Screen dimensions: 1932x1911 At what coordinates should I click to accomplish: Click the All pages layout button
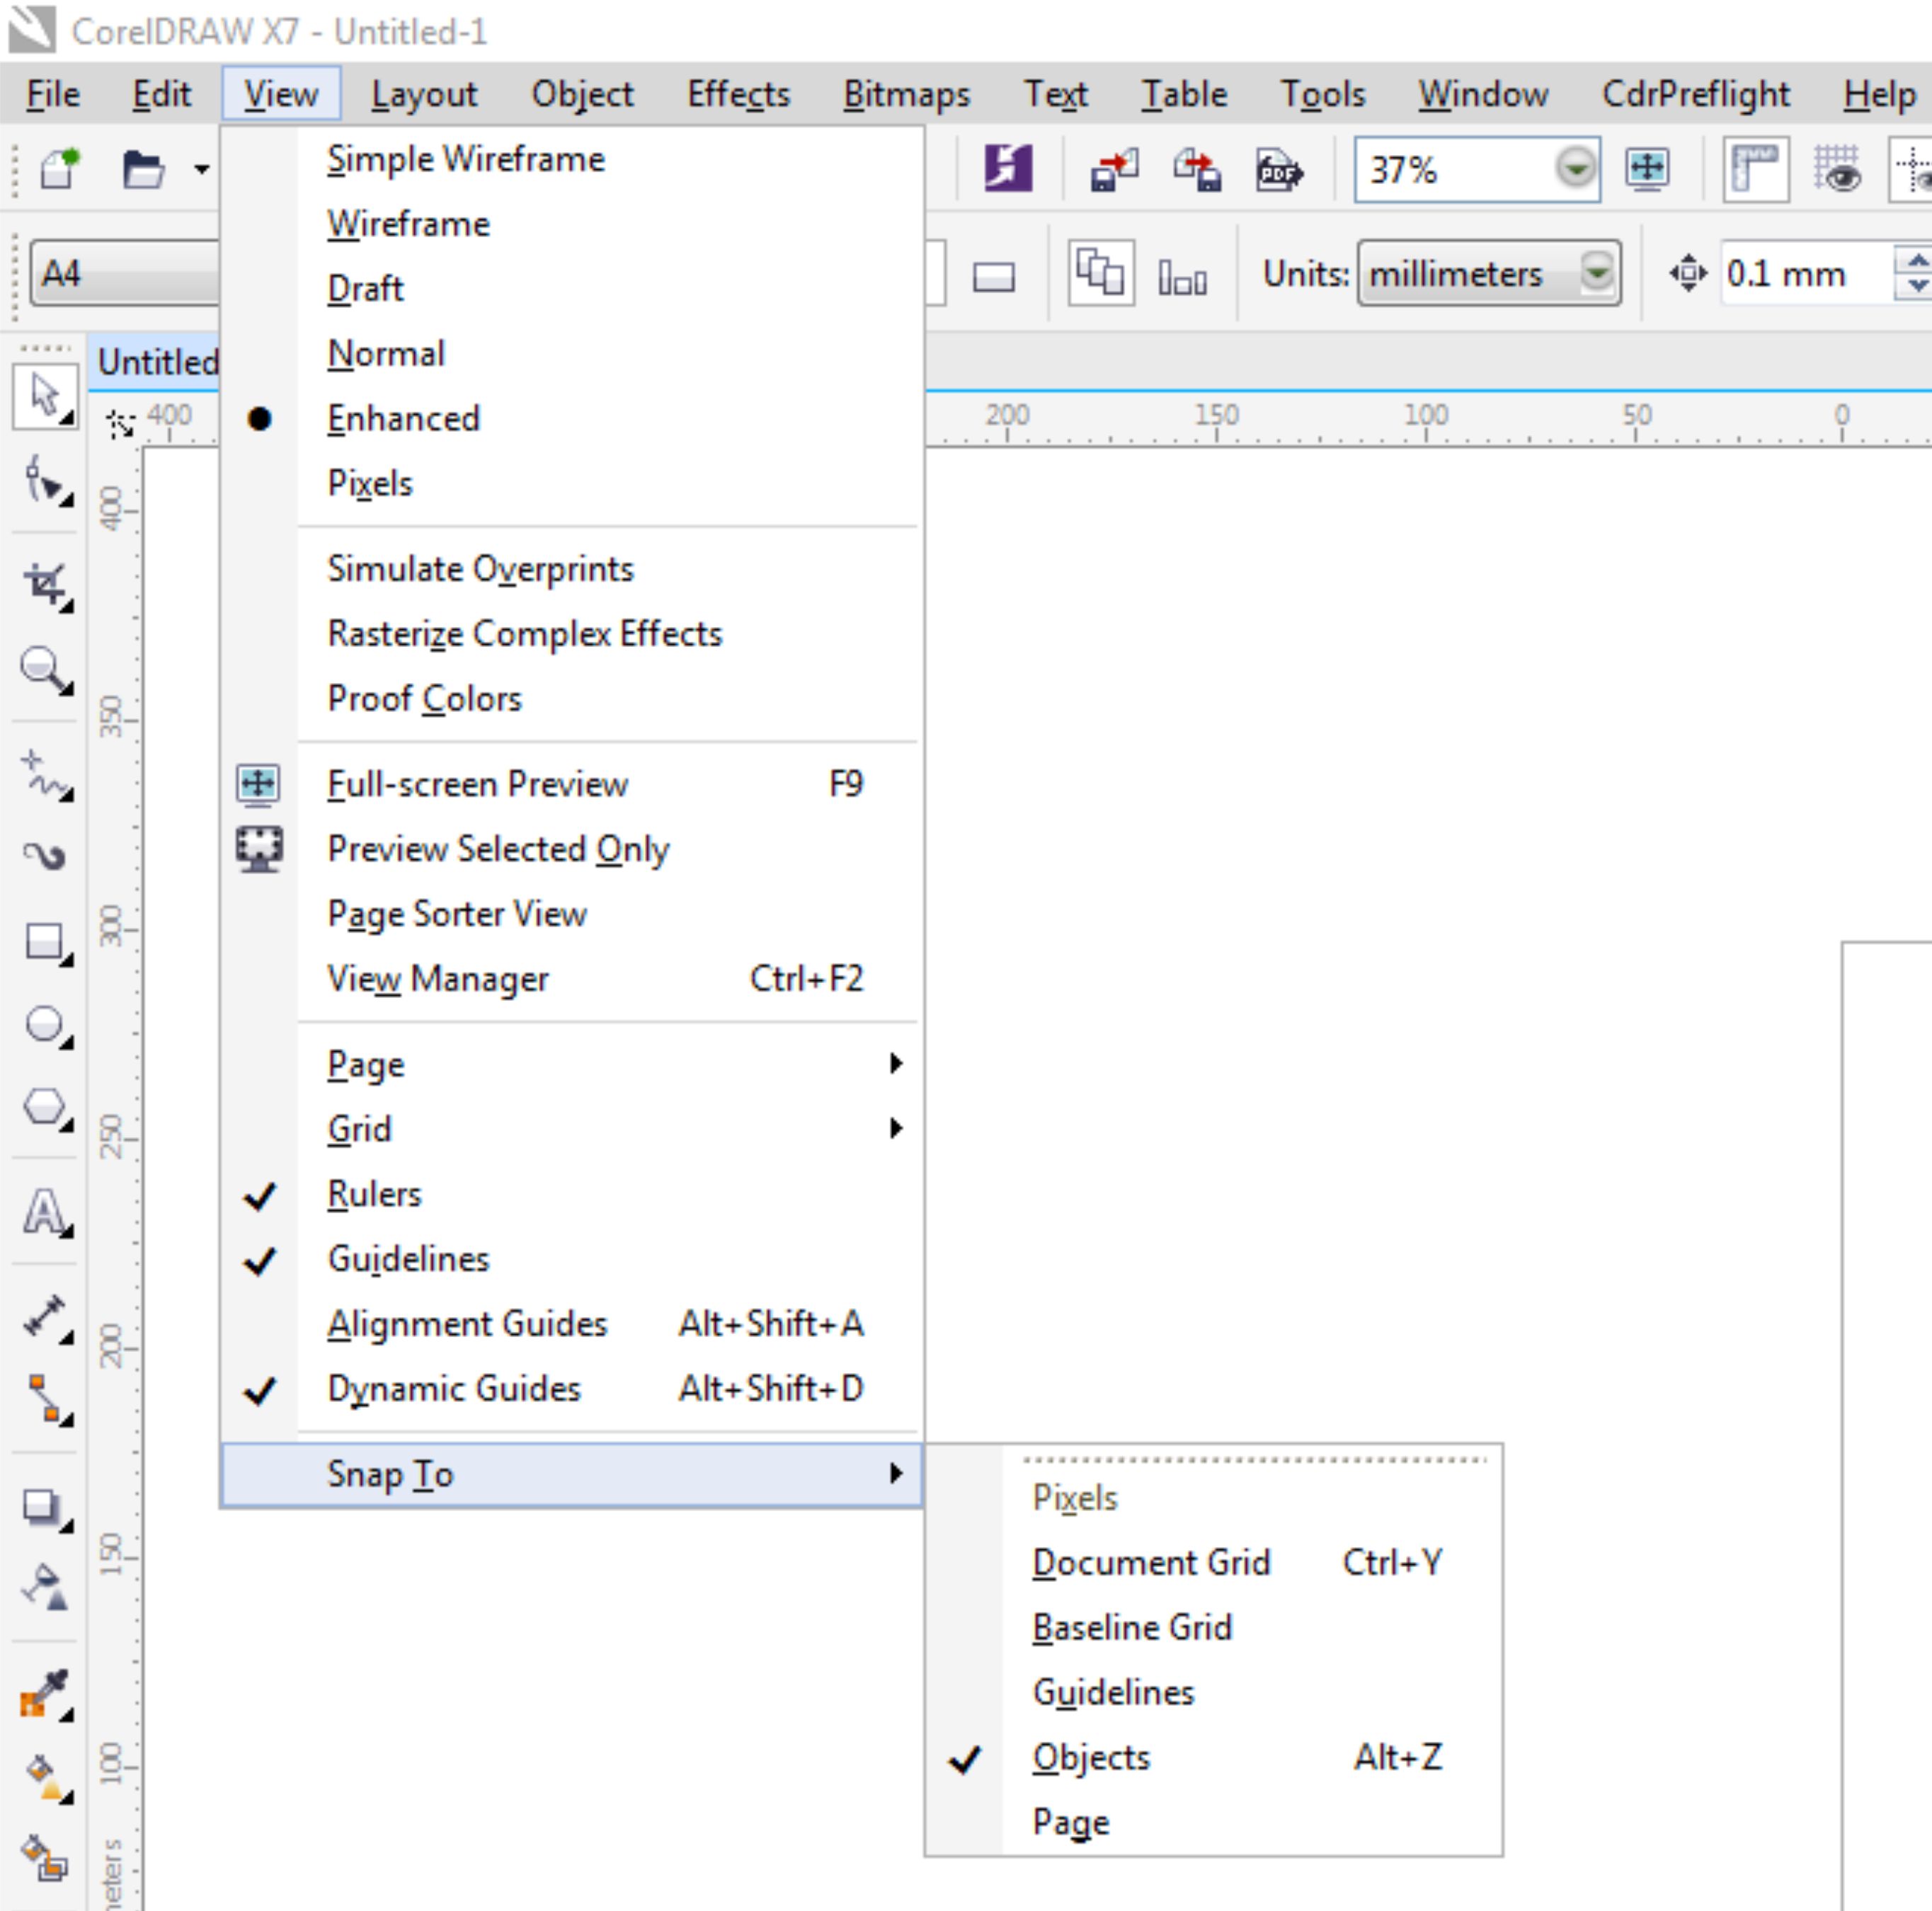click(x=1101, y=273)
